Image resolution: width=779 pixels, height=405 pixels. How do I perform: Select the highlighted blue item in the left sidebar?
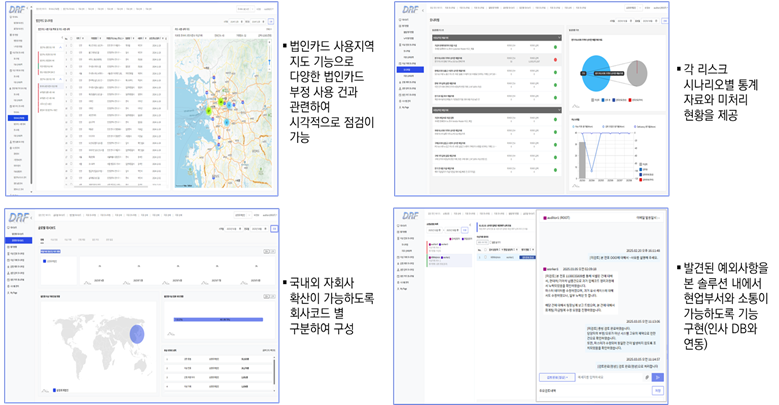(19, 117)
